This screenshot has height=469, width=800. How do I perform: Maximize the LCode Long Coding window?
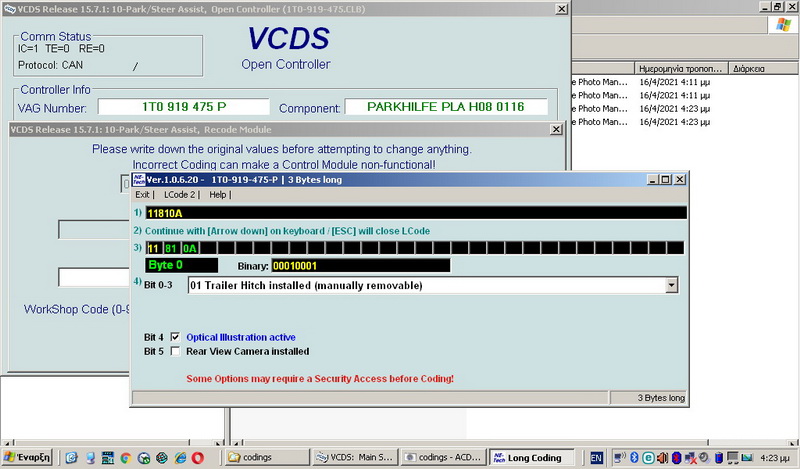[x=666, y=180]
